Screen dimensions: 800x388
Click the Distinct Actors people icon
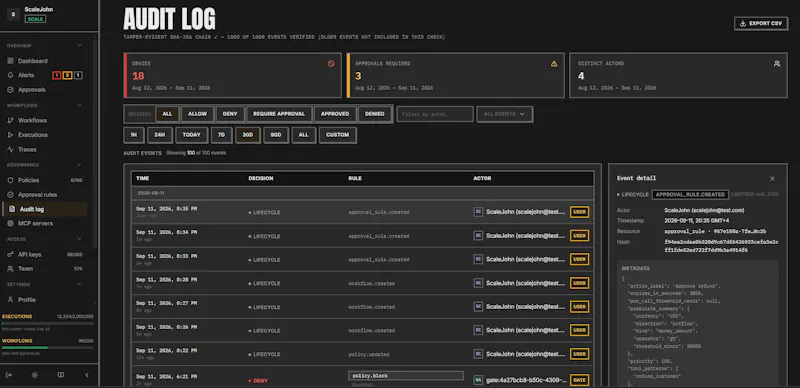point(777,64)
